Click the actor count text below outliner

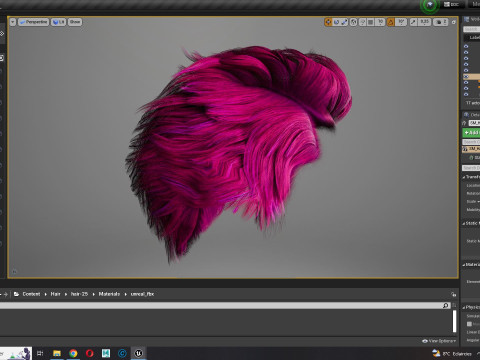(473, 103)
